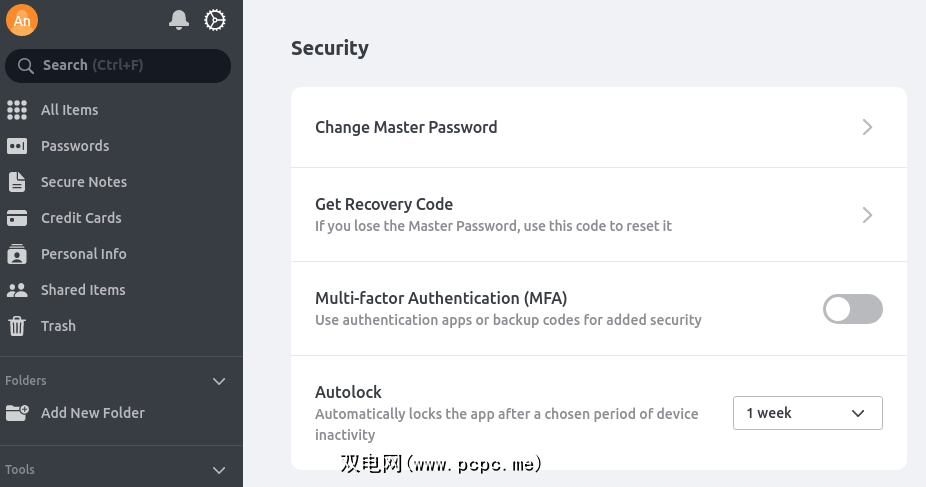Image resolution: width=926 pixels, height=487 pixels.
Task: Click the Search input field
Action: [118, 66]
